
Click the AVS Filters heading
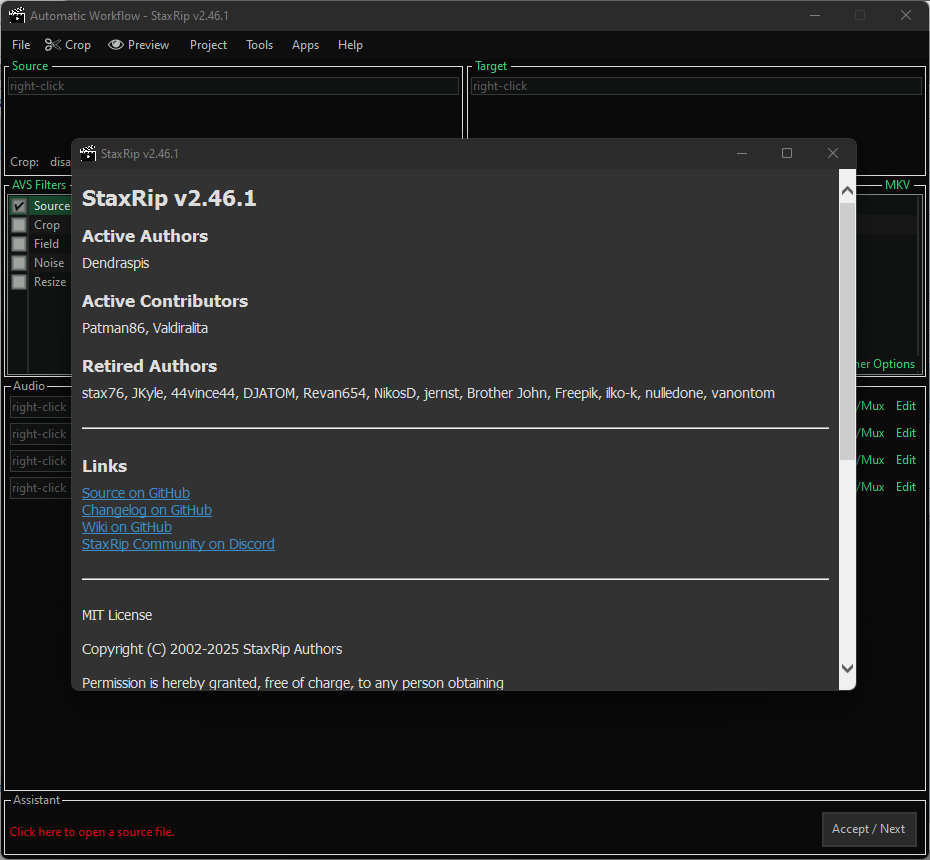click(39, 185)
